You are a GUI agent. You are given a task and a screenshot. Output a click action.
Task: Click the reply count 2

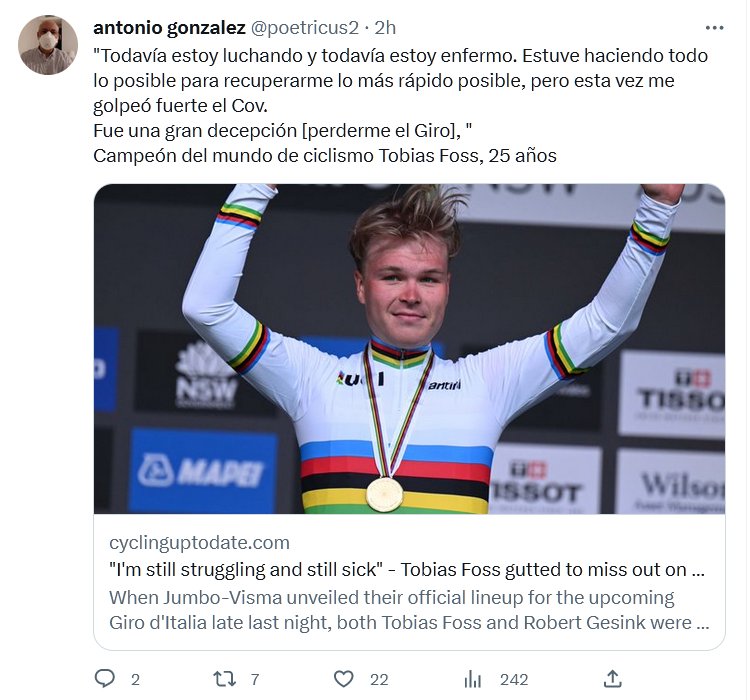[135, 679]
